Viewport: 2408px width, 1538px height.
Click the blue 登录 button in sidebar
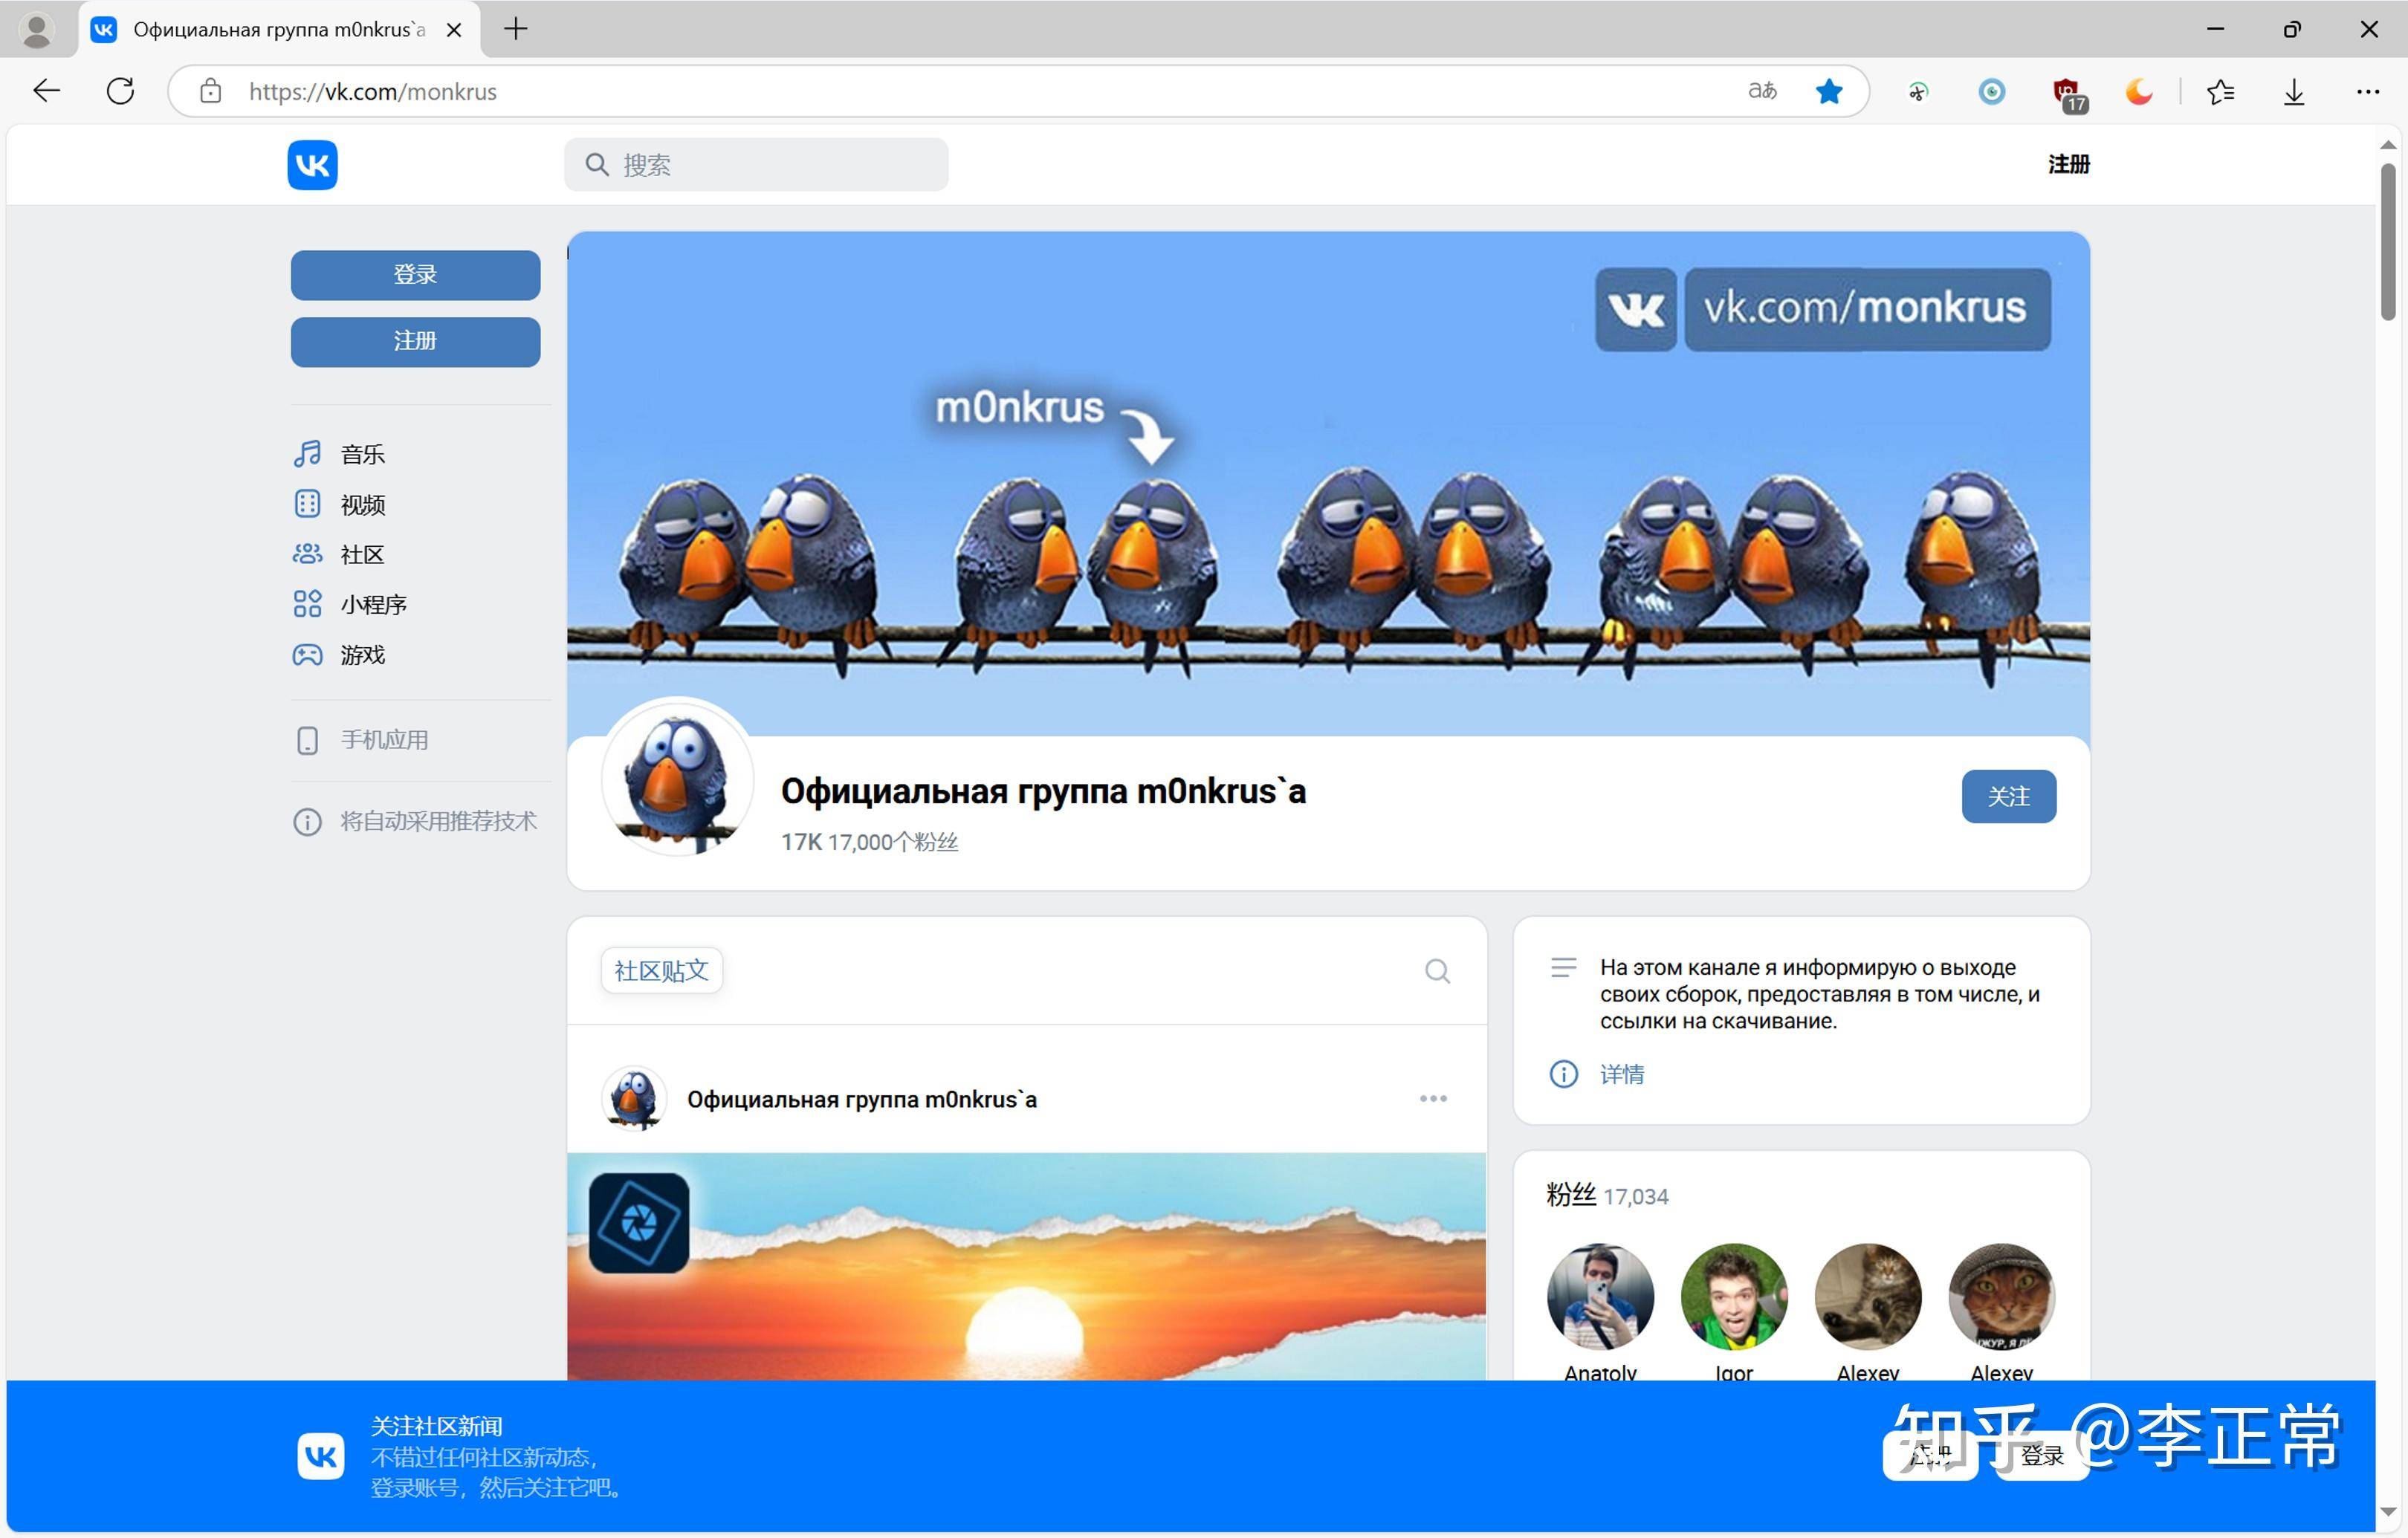(415, 274)
